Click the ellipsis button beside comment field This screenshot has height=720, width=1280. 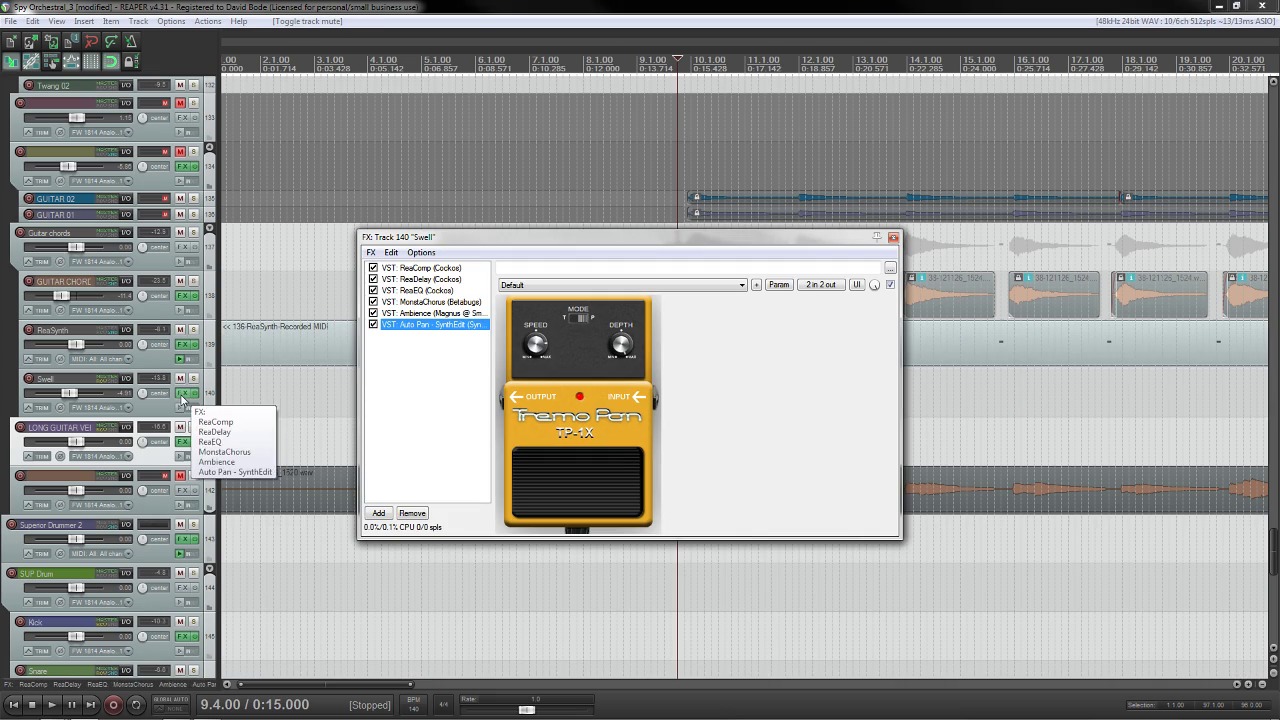(x=890, y=268)
